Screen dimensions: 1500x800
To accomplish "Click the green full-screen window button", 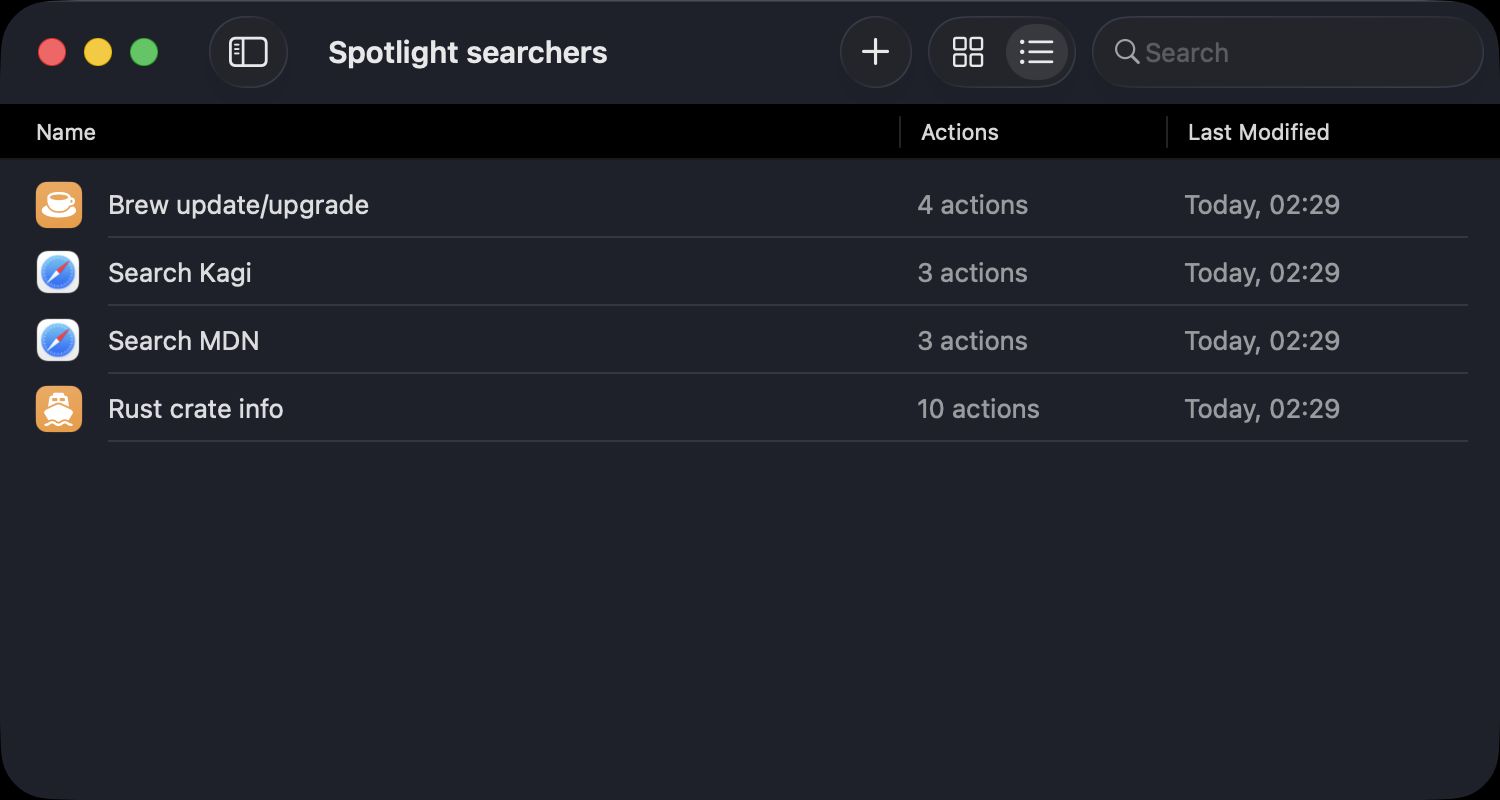I will click(x=144, y=52).
